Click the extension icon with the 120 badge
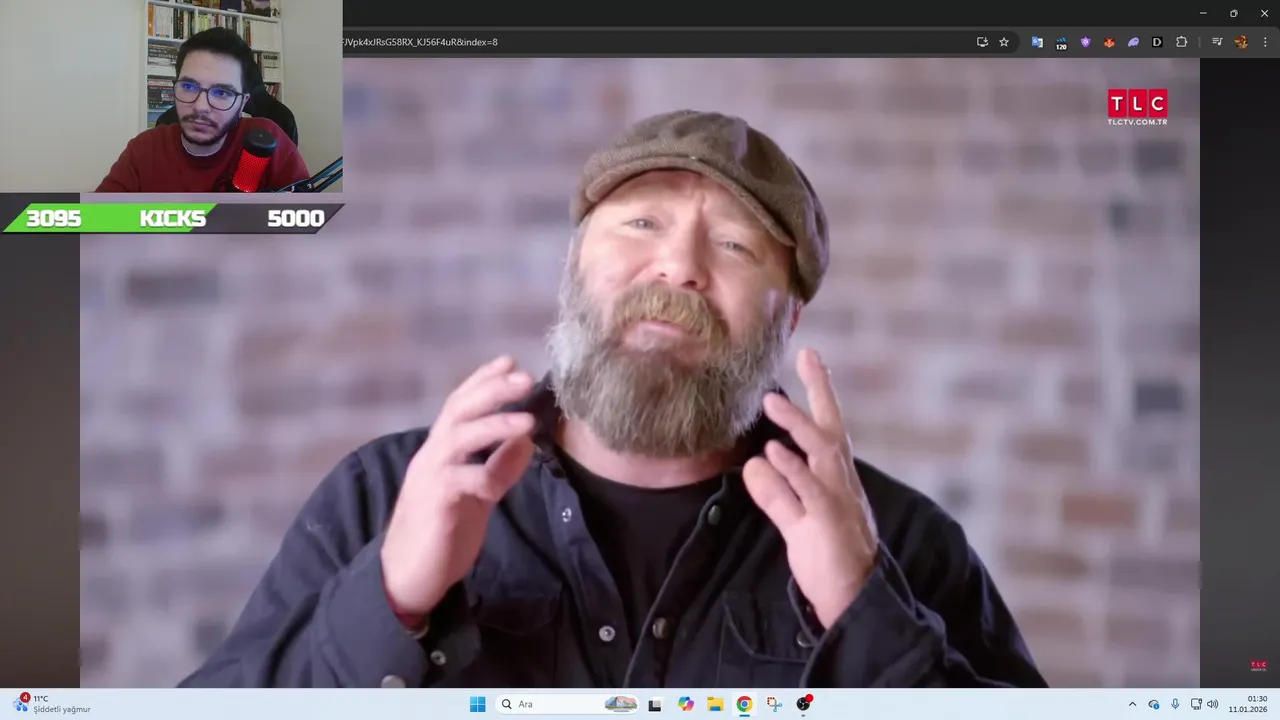Viewport: 1280px width, 720px height. pos(1061,42)
